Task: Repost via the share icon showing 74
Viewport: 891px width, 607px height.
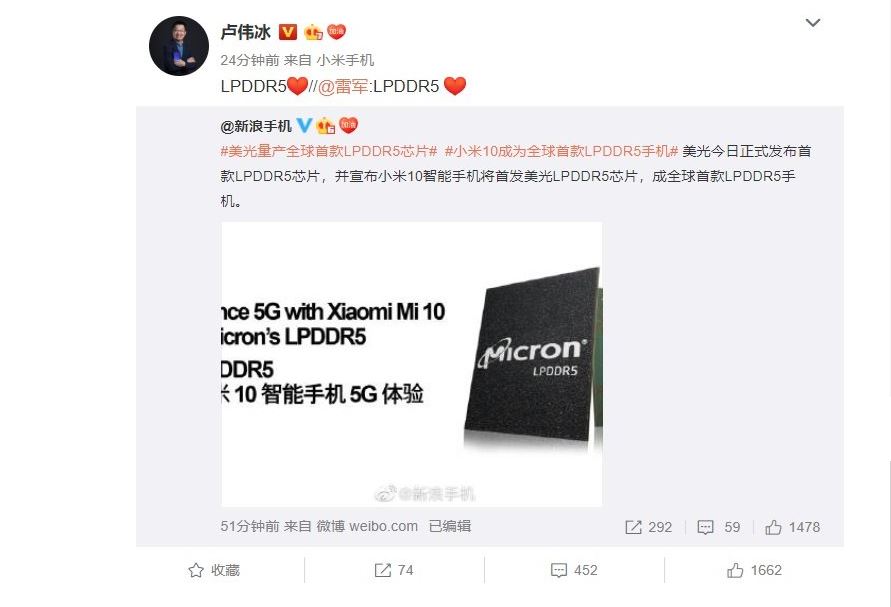Action: (x=394, y=570)
